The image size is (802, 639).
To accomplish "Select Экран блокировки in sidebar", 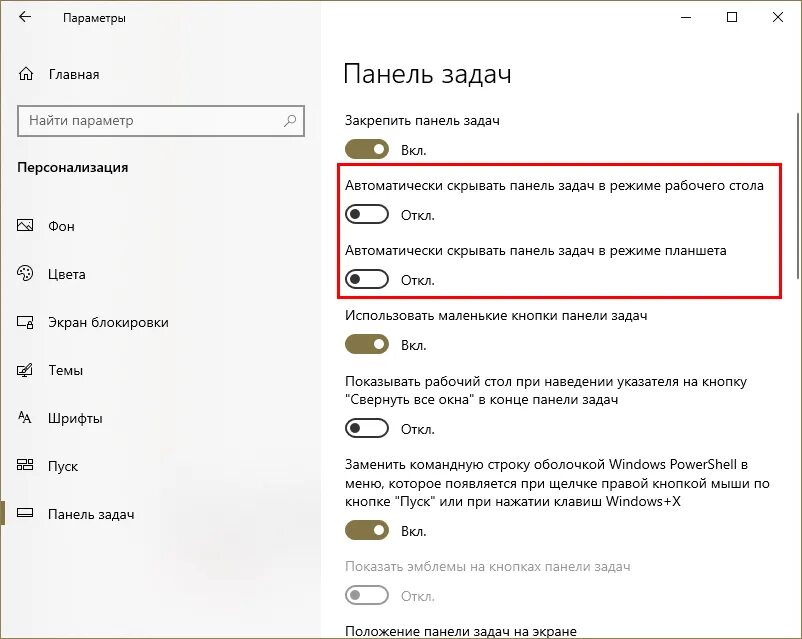I will [x=108, y=322].
